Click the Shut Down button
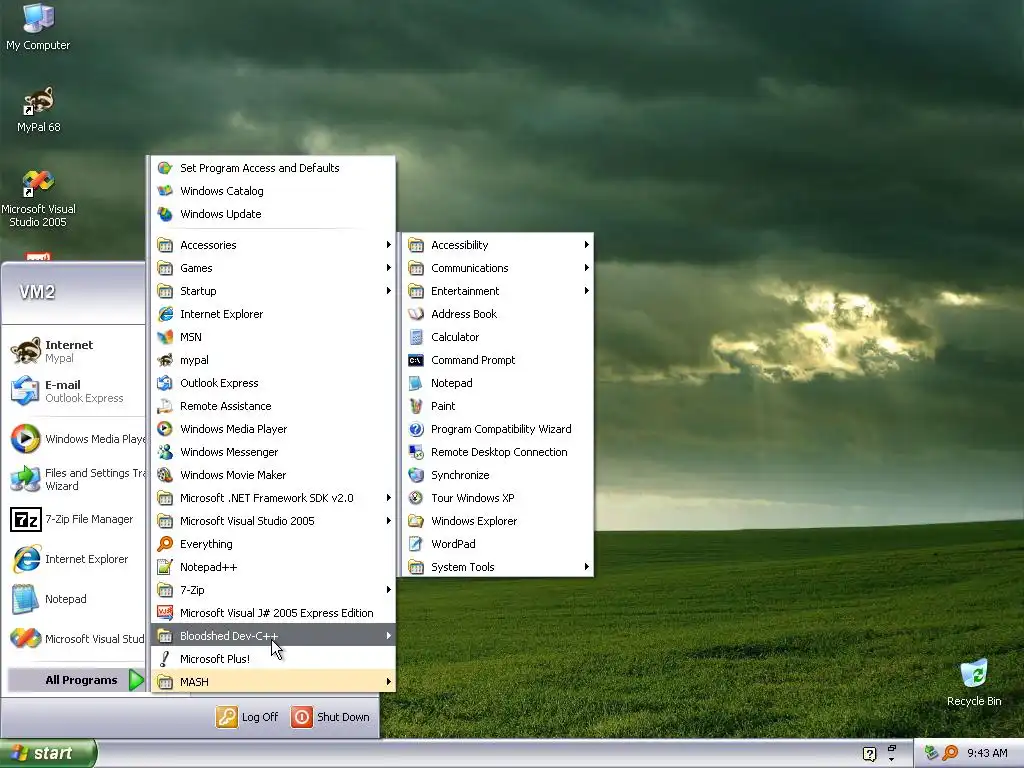Image resolution: width=1024 pixels, height=768 pixels. click(x=331, y=716)
